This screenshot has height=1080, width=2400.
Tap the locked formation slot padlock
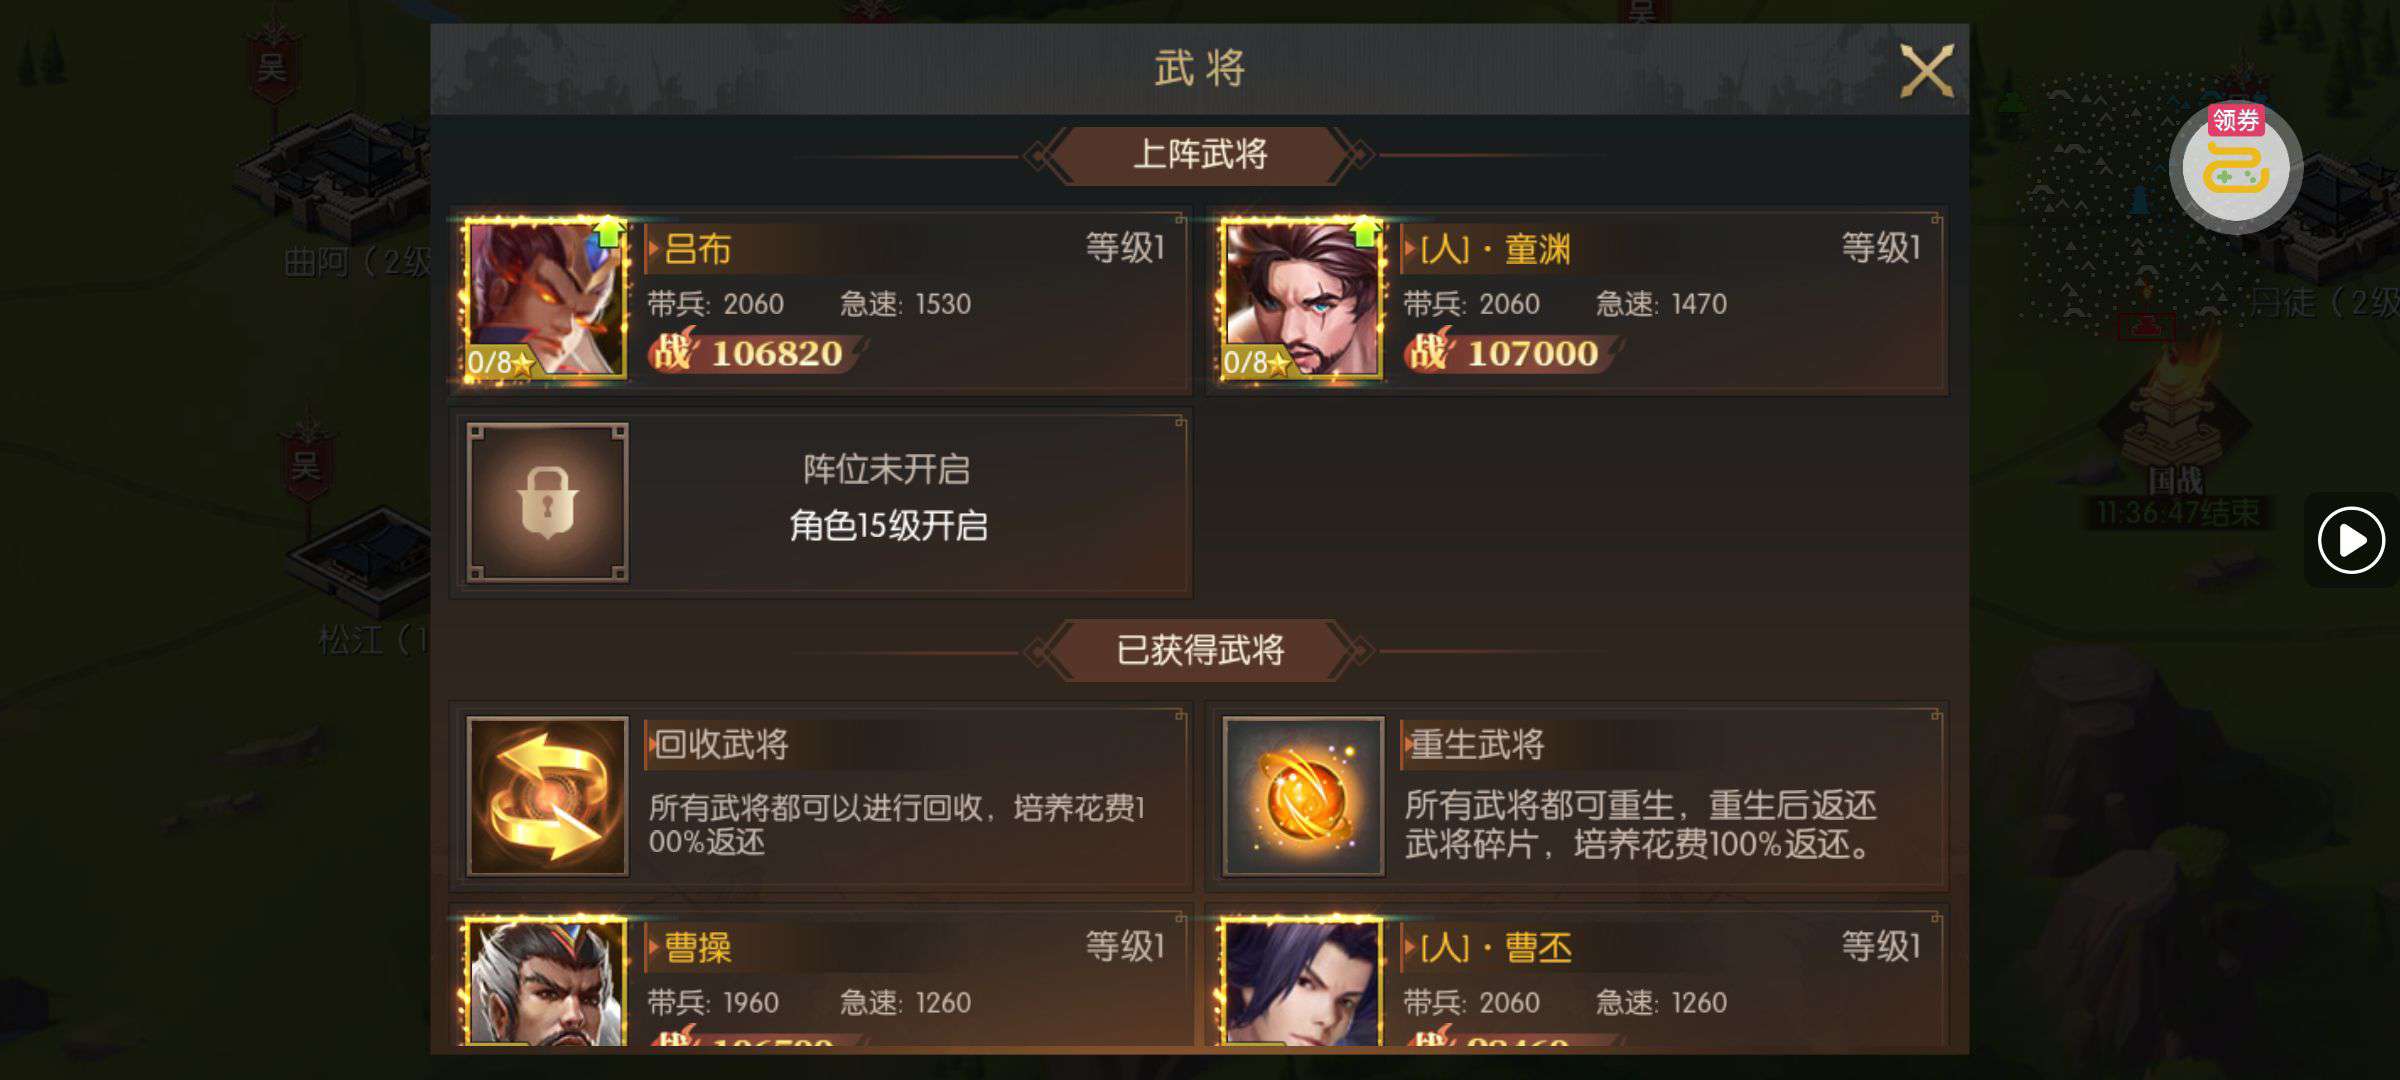[x=547, y=502]
